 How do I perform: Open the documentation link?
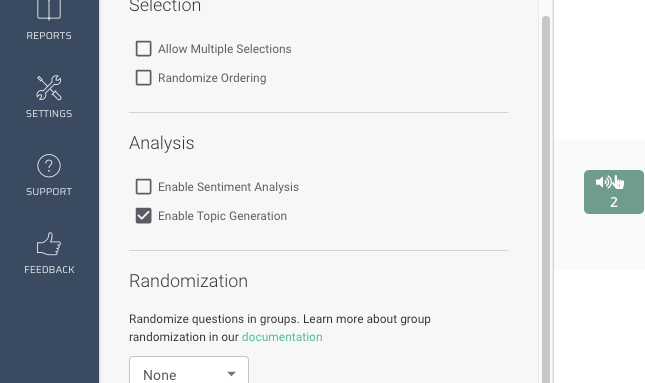[x=282, y=337]
